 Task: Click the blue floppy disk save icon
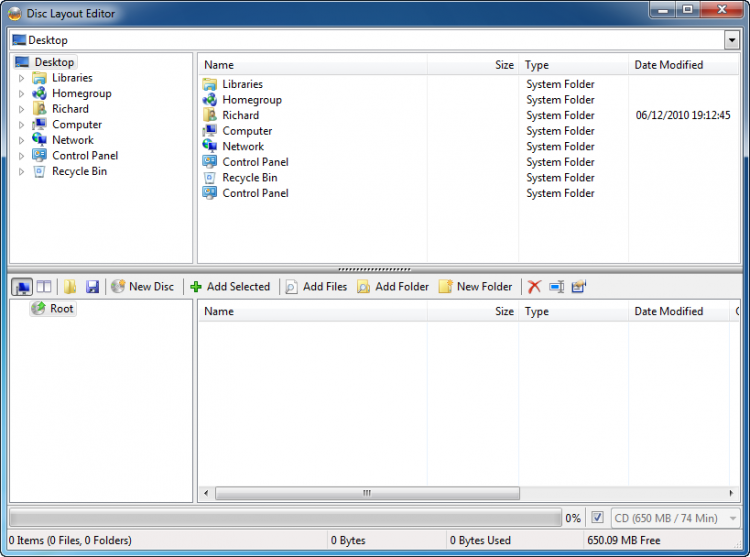[x=92, y=287]
